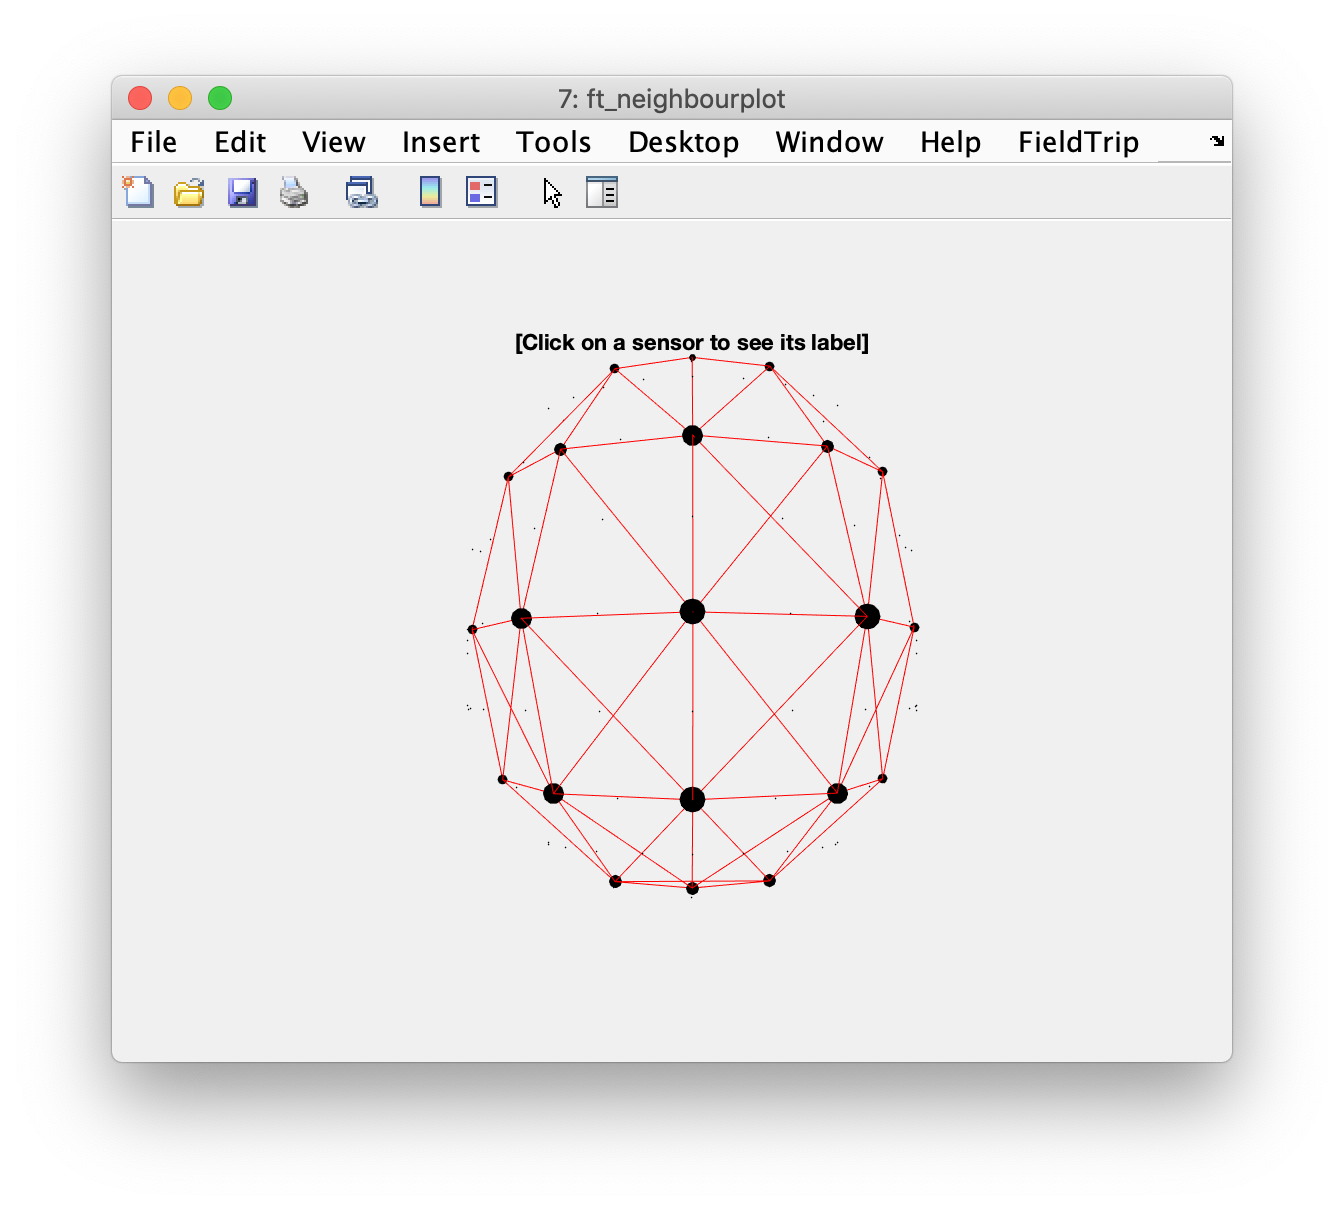Click the far-right edge sensor node
Screen dimensions: 1344x1210
[914, 627]
